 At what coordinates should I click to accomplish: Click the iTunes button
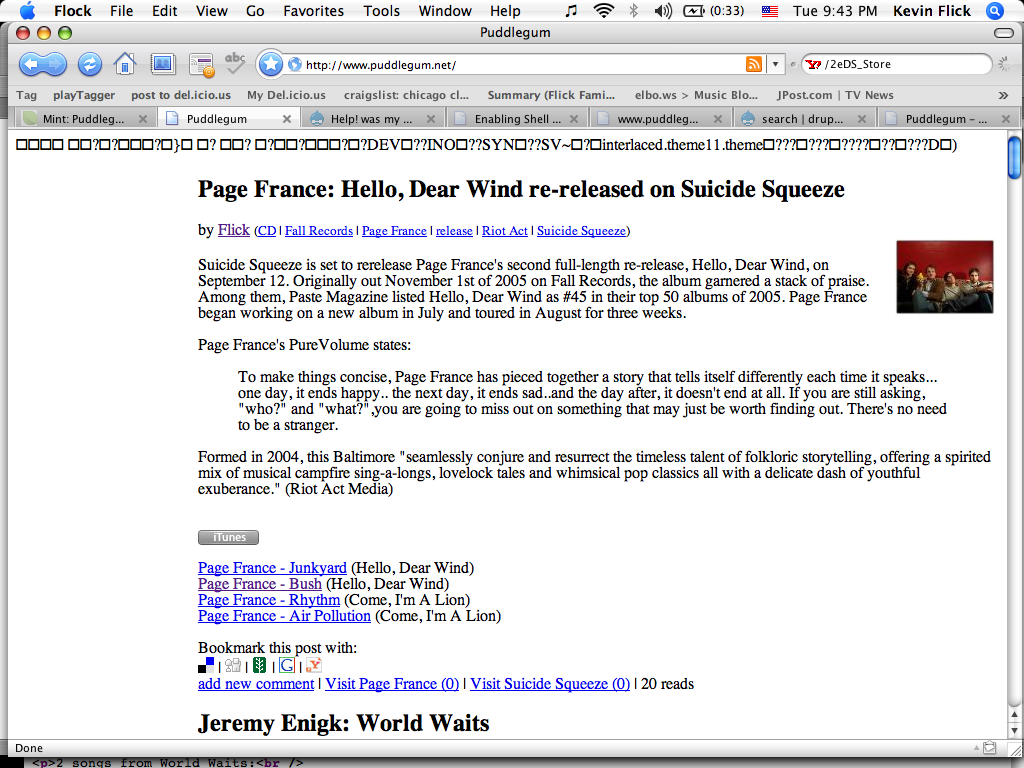[x=228, y=537]
